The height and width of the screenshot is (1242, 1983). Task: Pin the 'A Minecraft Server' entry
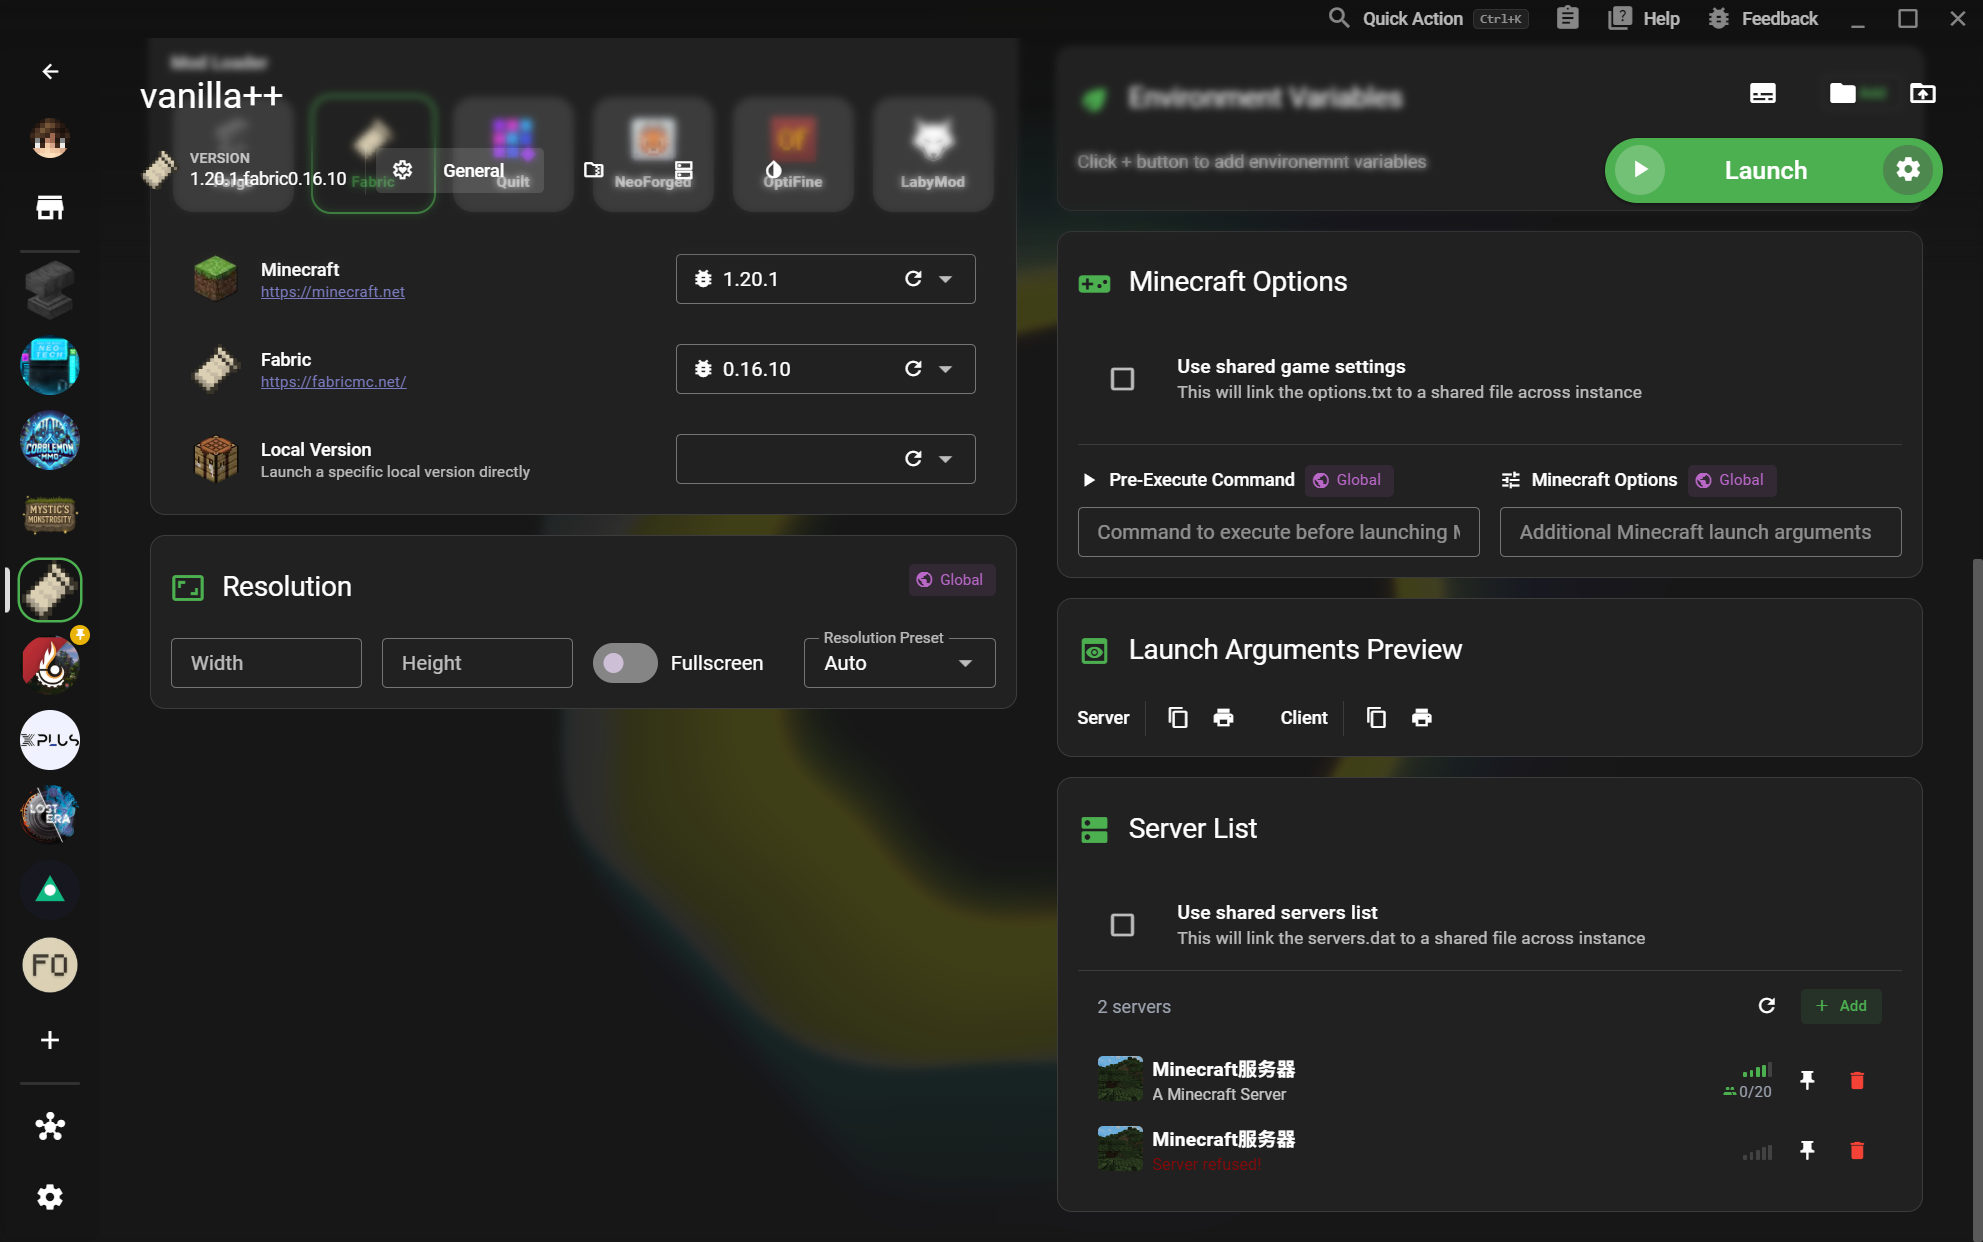click(x=1807, y=1080)
